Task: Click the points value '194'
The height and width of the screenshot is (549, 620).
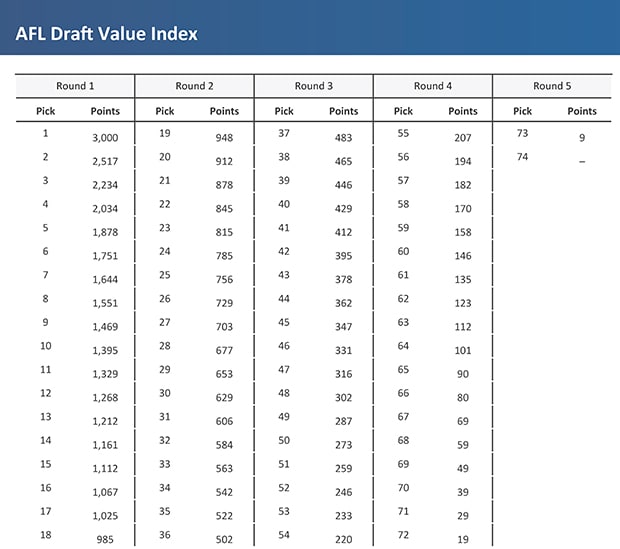Action: pyautogui.click(x=463, y=161)
